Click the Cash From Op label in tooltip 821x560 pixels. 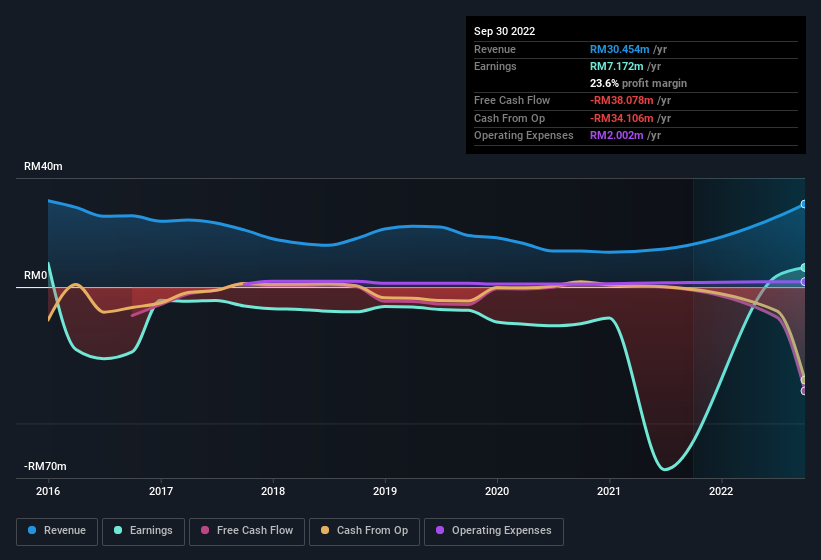click(509, 118)
